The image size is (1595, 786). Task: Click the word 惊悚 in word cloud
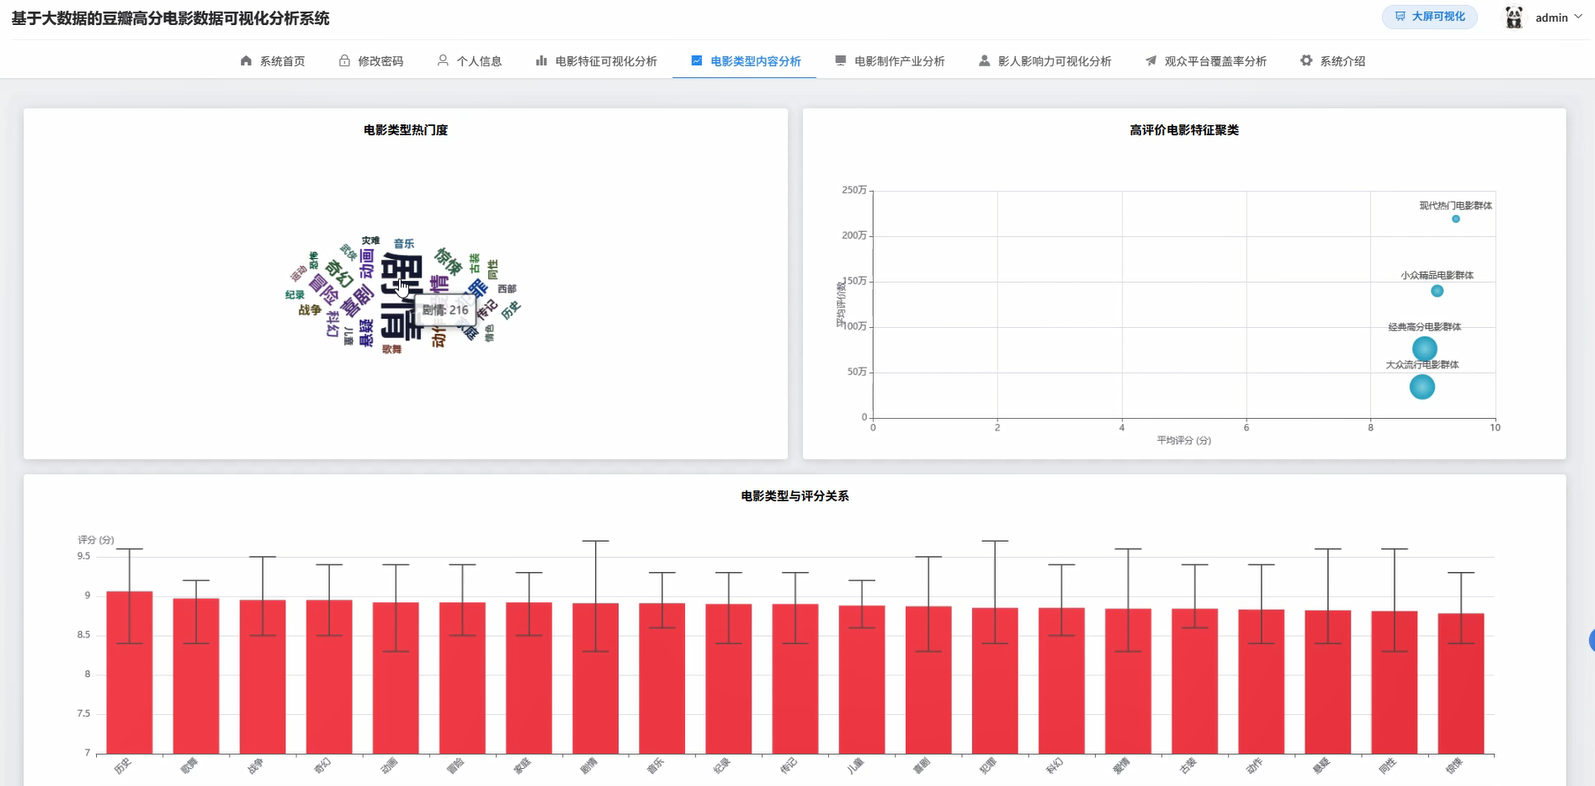[x=448, y=262]
